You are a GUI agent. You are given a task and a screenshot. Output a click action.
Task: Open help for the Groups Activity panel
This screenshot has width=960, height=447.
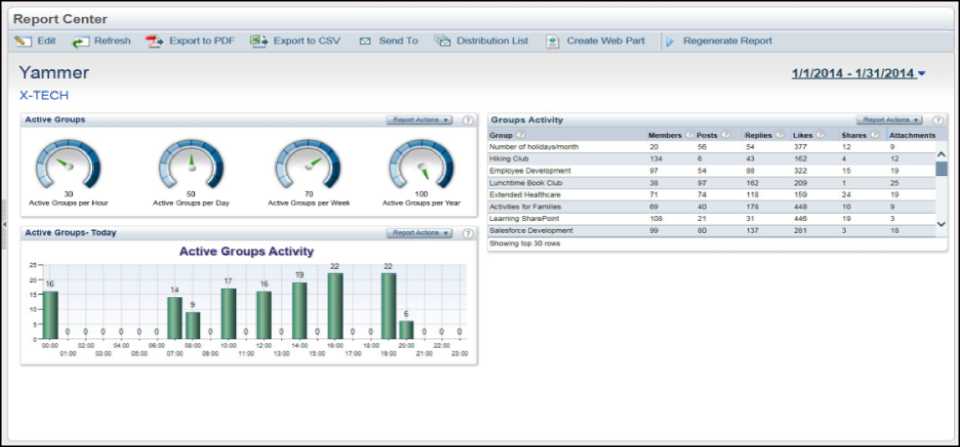click(937, 120)
